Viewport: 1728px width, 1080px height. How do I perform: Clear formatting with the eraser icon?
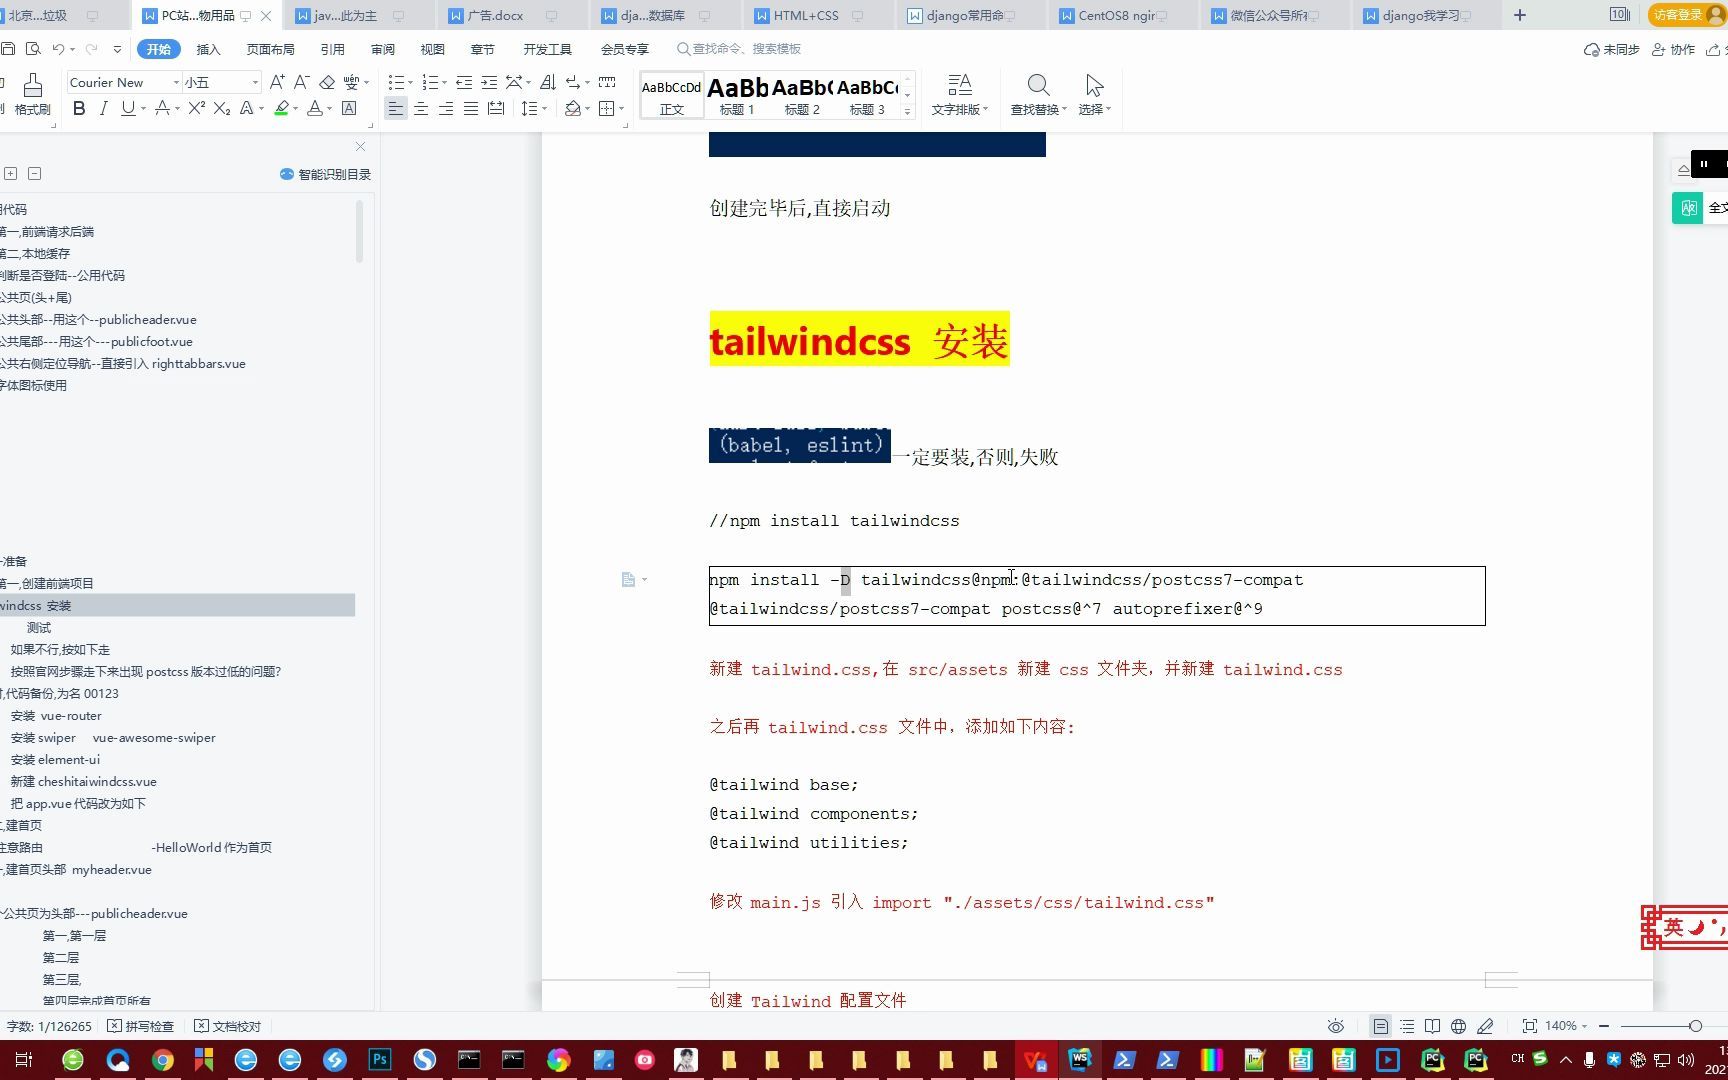(x=327, y=82)
